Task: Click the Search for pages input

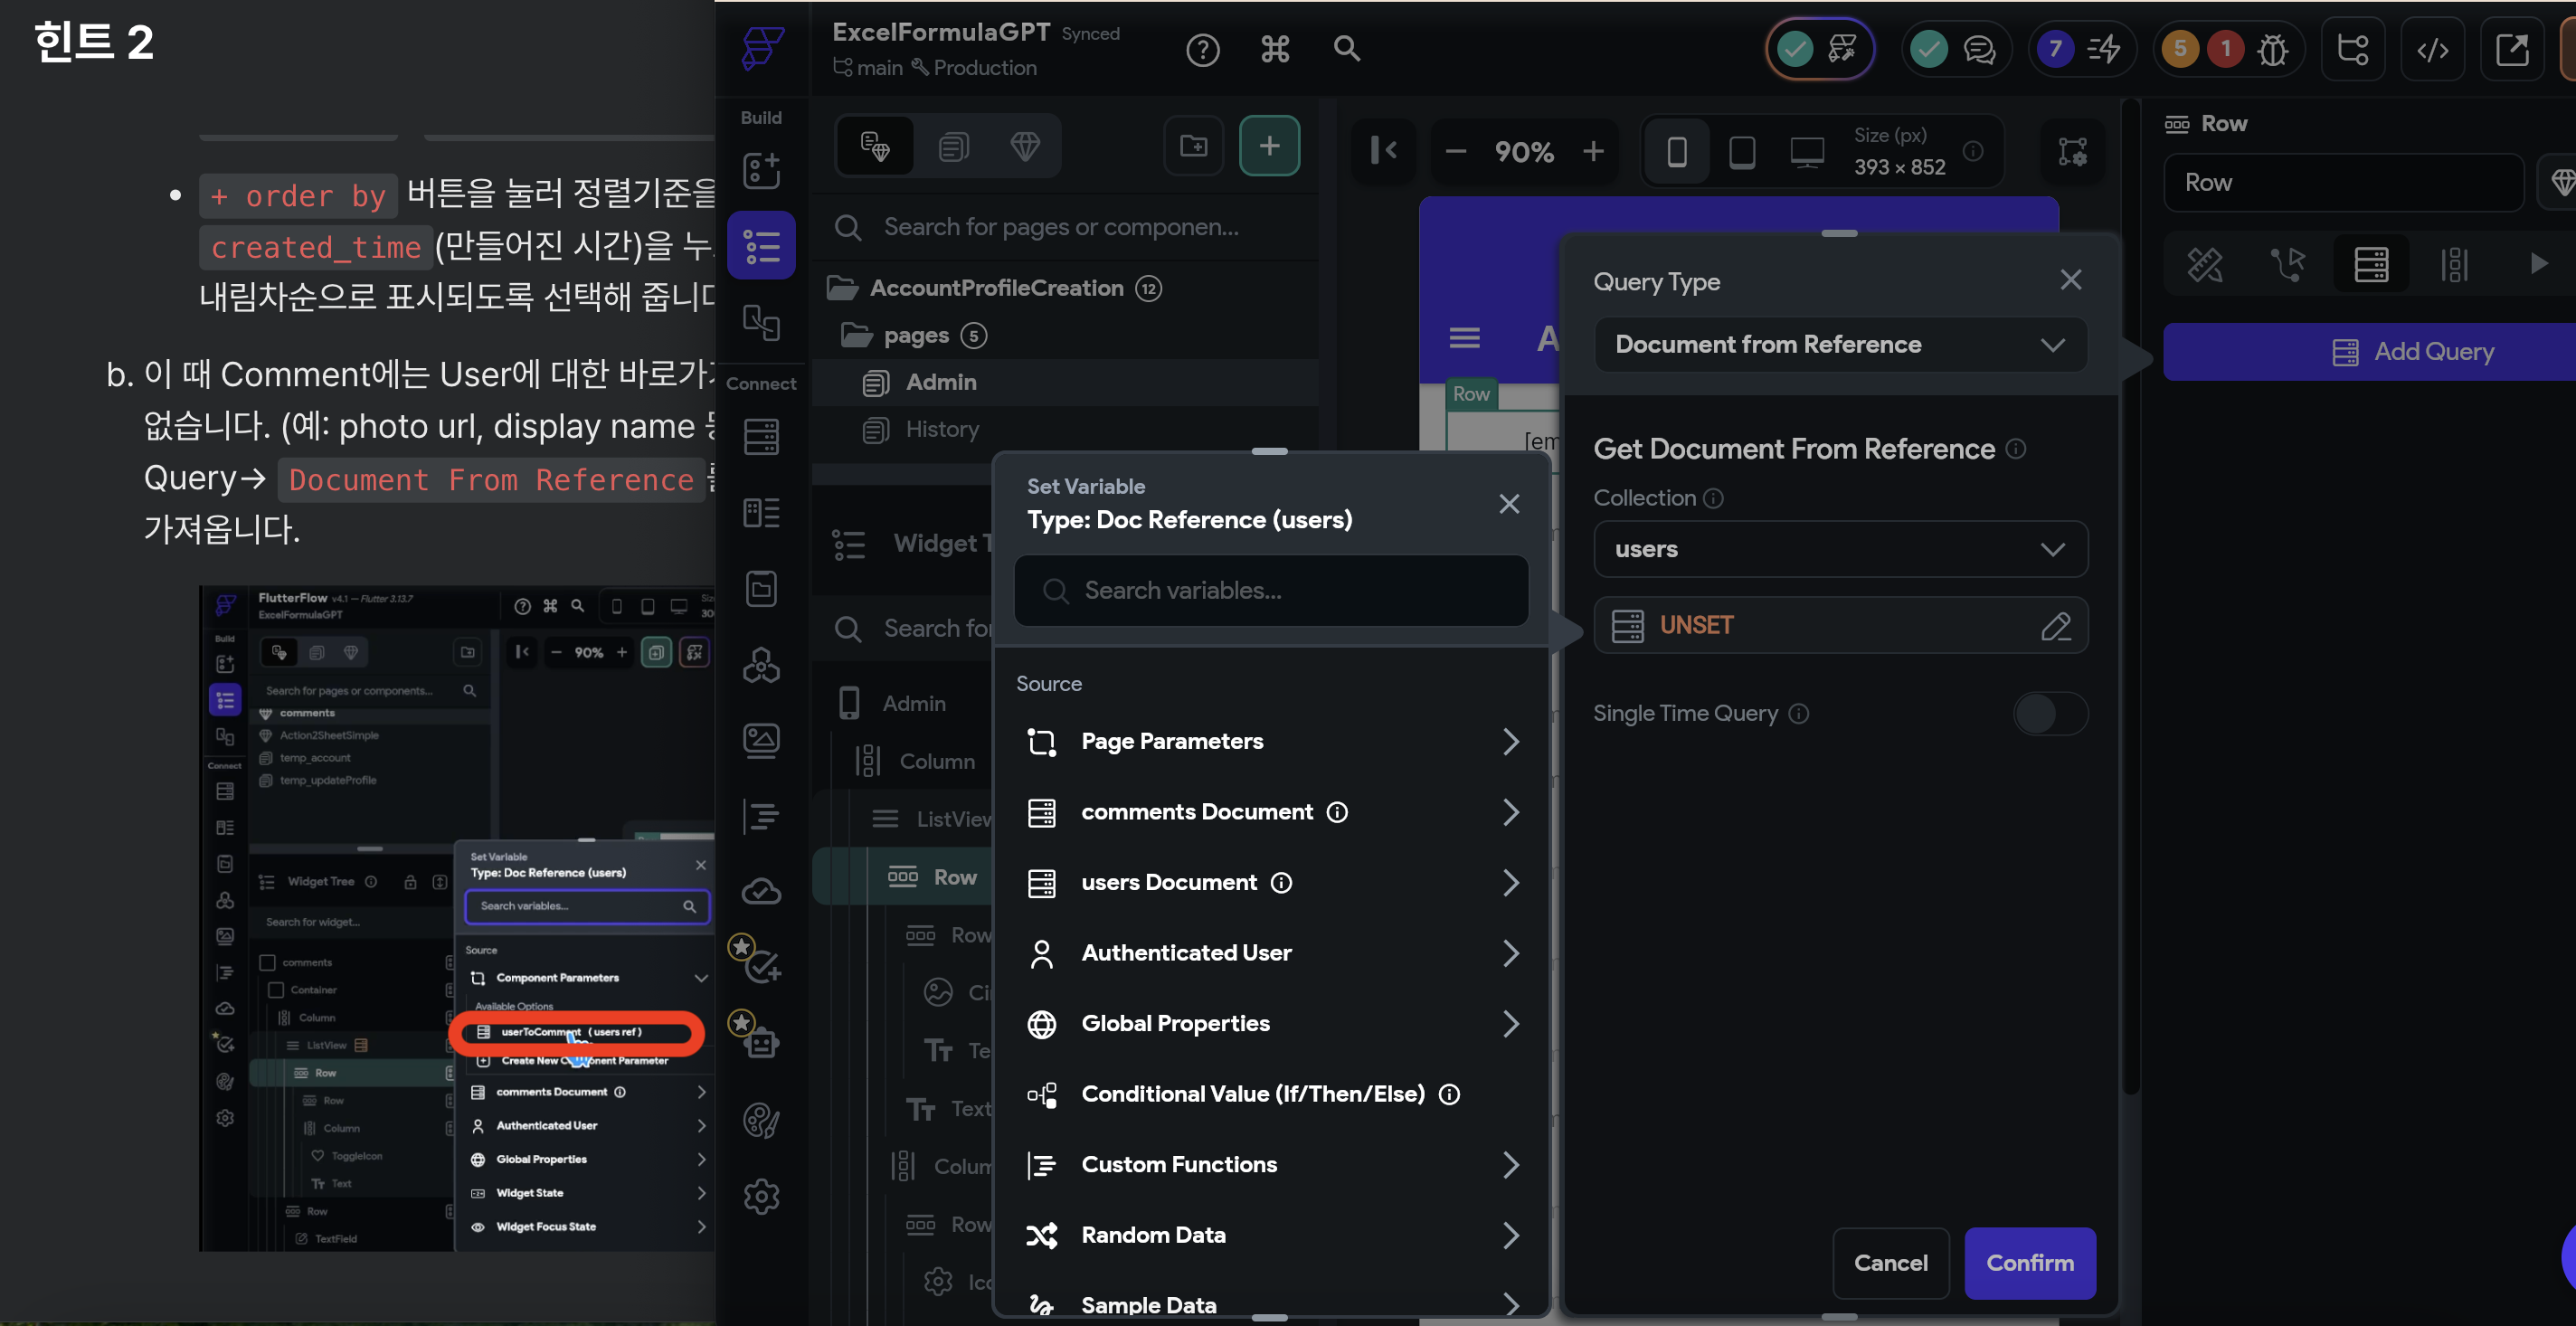Action: tap(1065, 228)
